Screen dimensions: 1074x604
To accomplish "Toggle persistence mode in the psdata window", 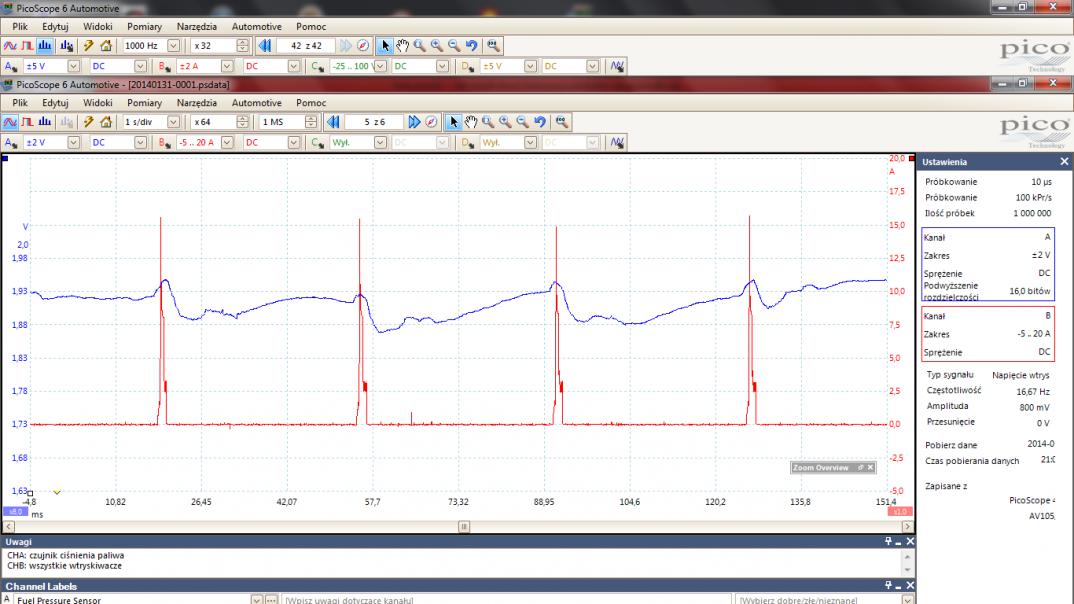I will click(26, 122).
